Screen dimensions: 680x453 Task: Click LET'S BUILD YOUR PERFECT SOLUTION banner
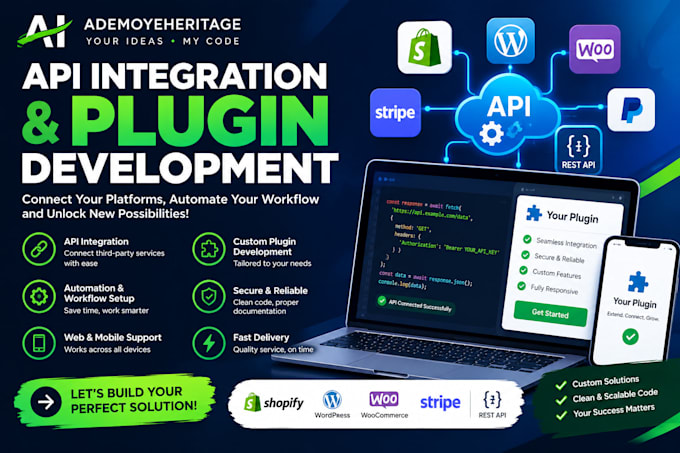coord(115,401)
